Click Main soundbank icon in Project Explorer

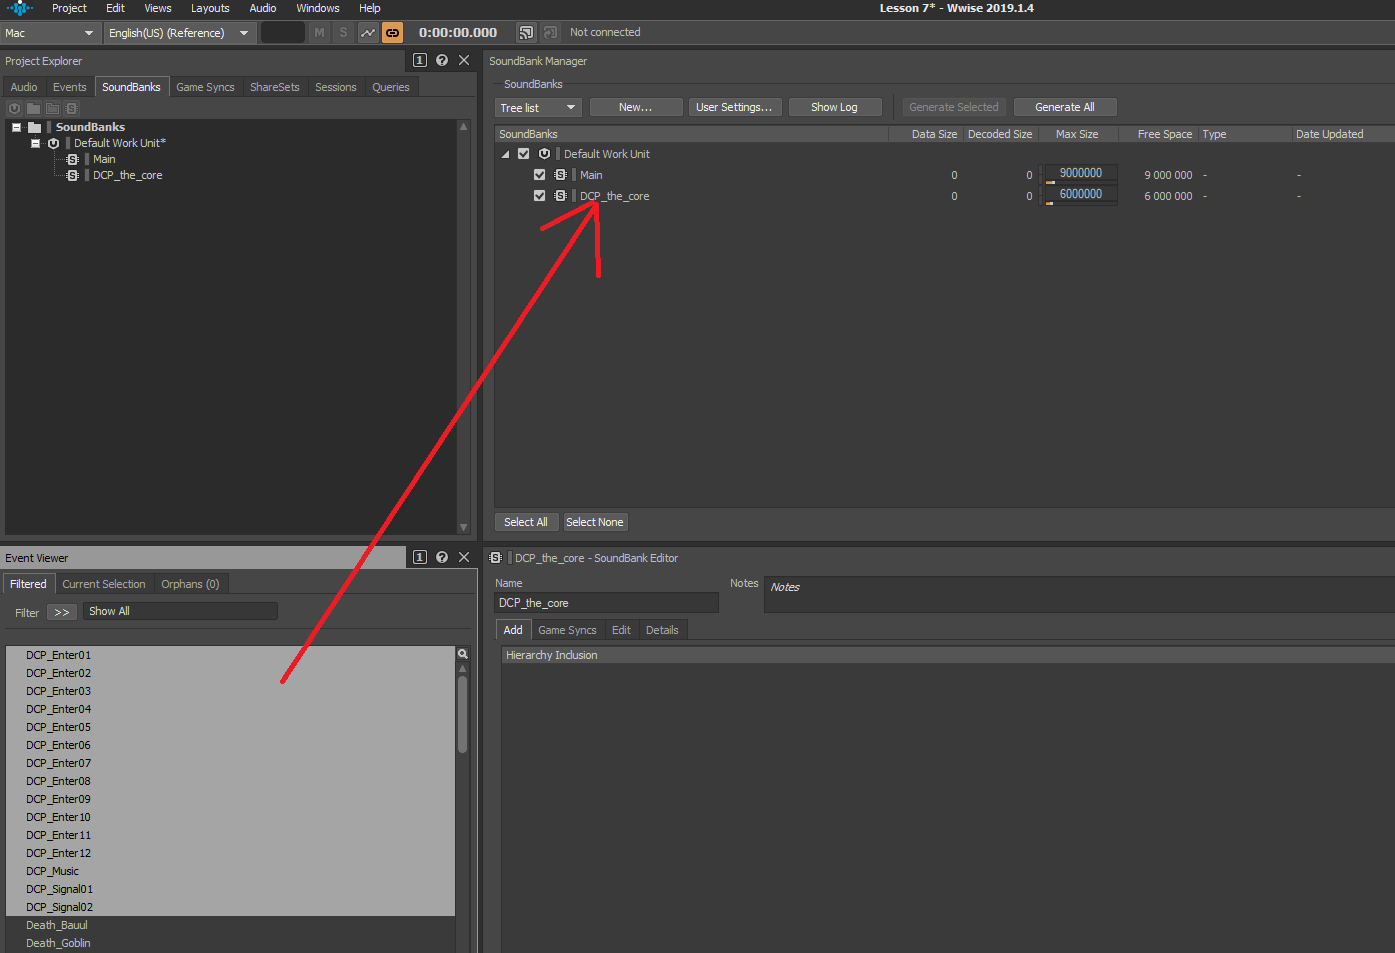(72, 159)
